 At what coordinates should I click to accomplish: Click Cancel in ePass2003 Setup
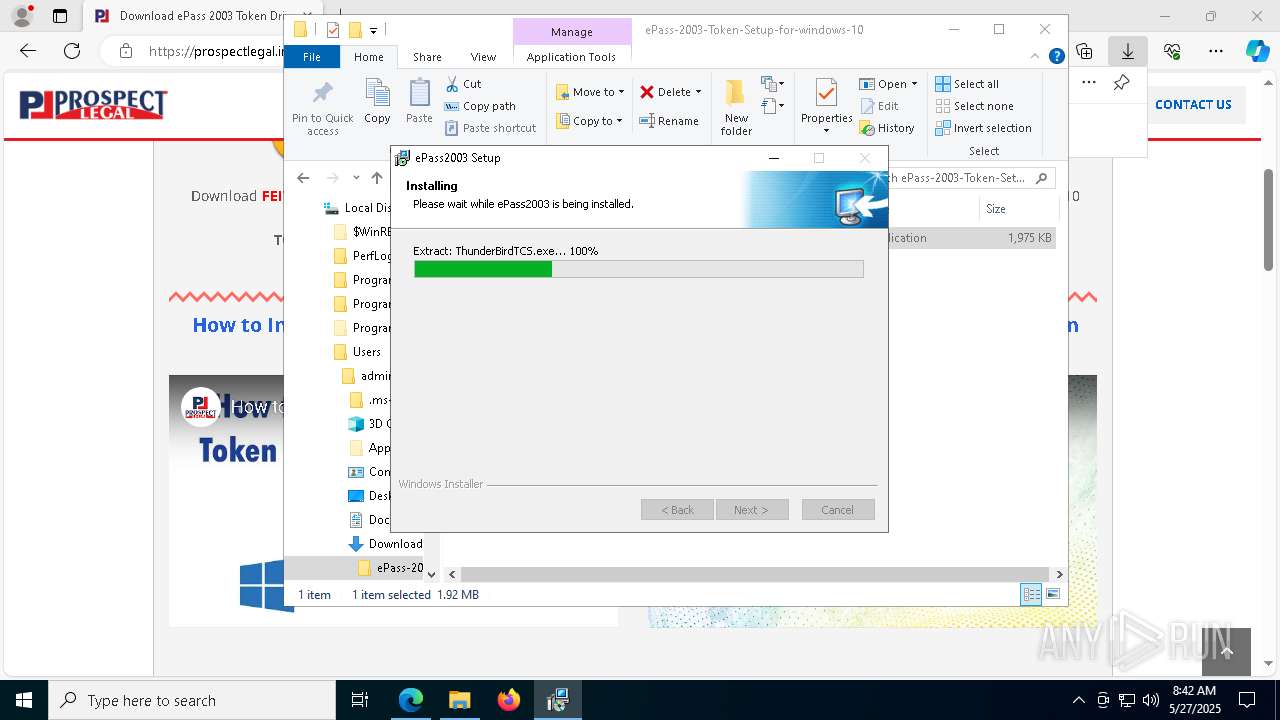pos(838,510)
